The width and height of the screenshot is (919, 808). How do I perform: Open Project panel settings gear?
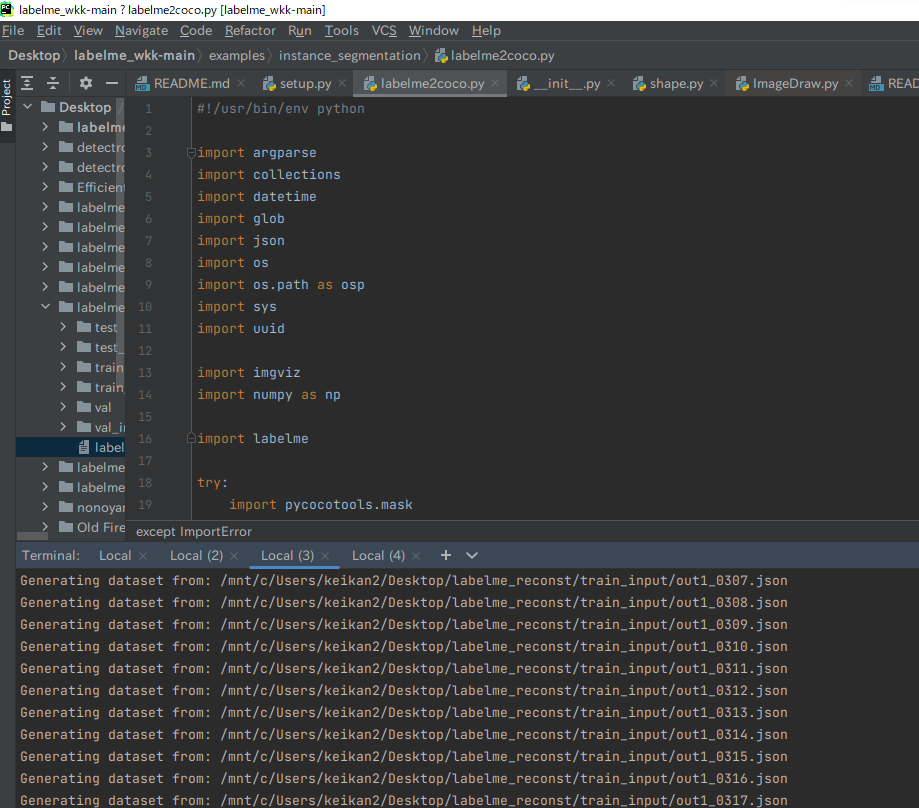tap(86, 83)
